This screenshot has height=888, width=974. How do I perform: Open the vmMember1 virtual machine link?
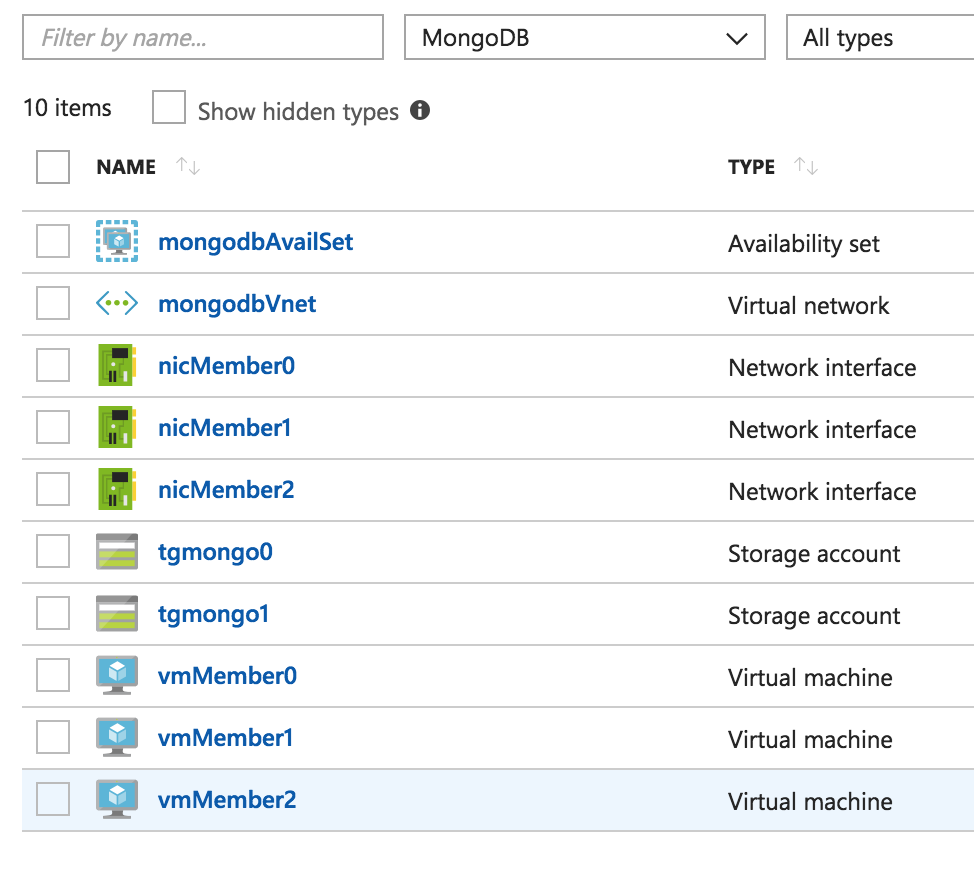click(225, 738)
